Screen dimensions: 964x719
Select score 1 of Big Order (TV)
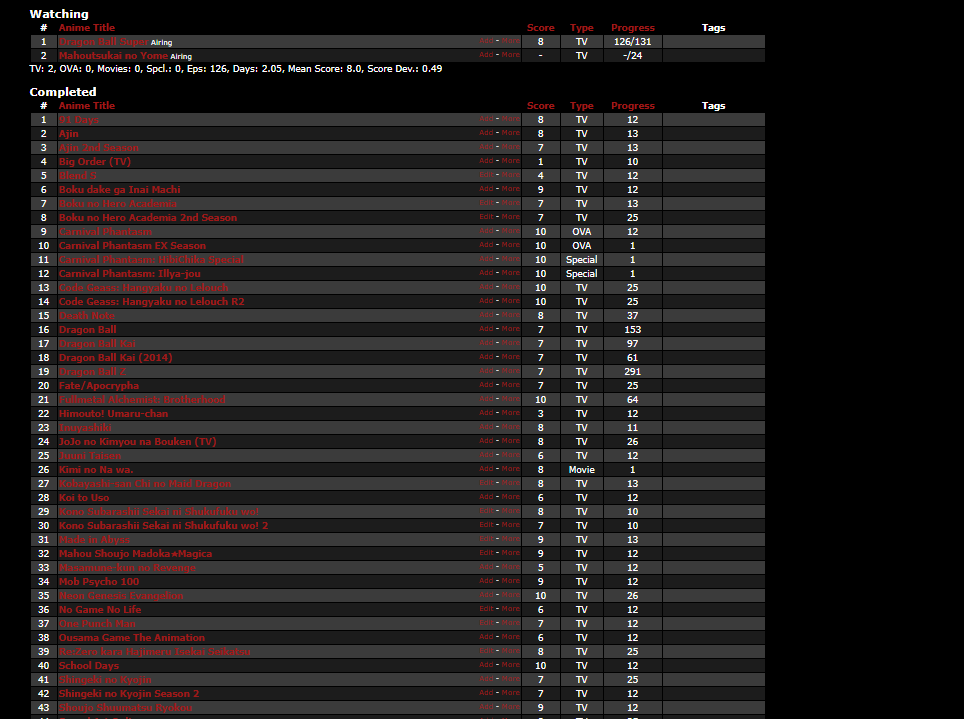point(540,162)
